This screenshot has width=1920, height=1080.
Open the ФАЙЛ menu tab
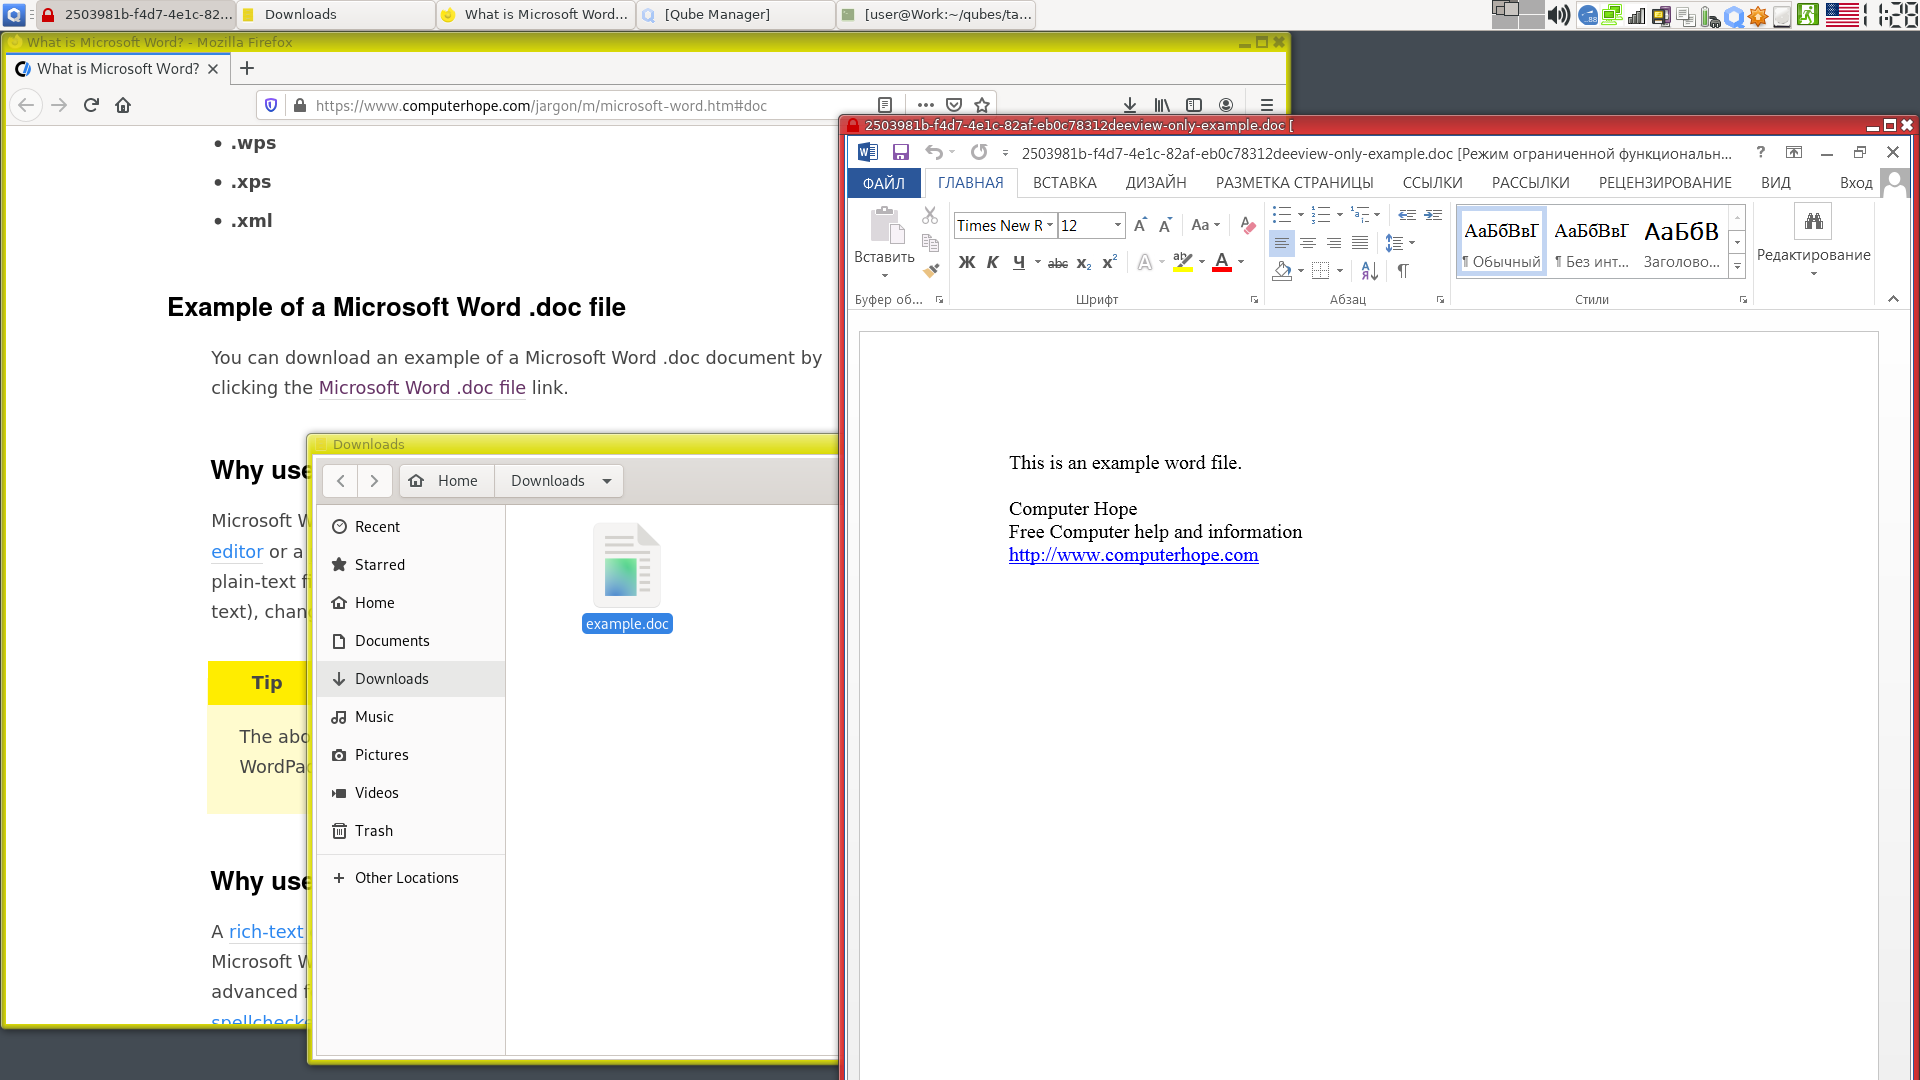pyautogui.click(x=883, y=183)
